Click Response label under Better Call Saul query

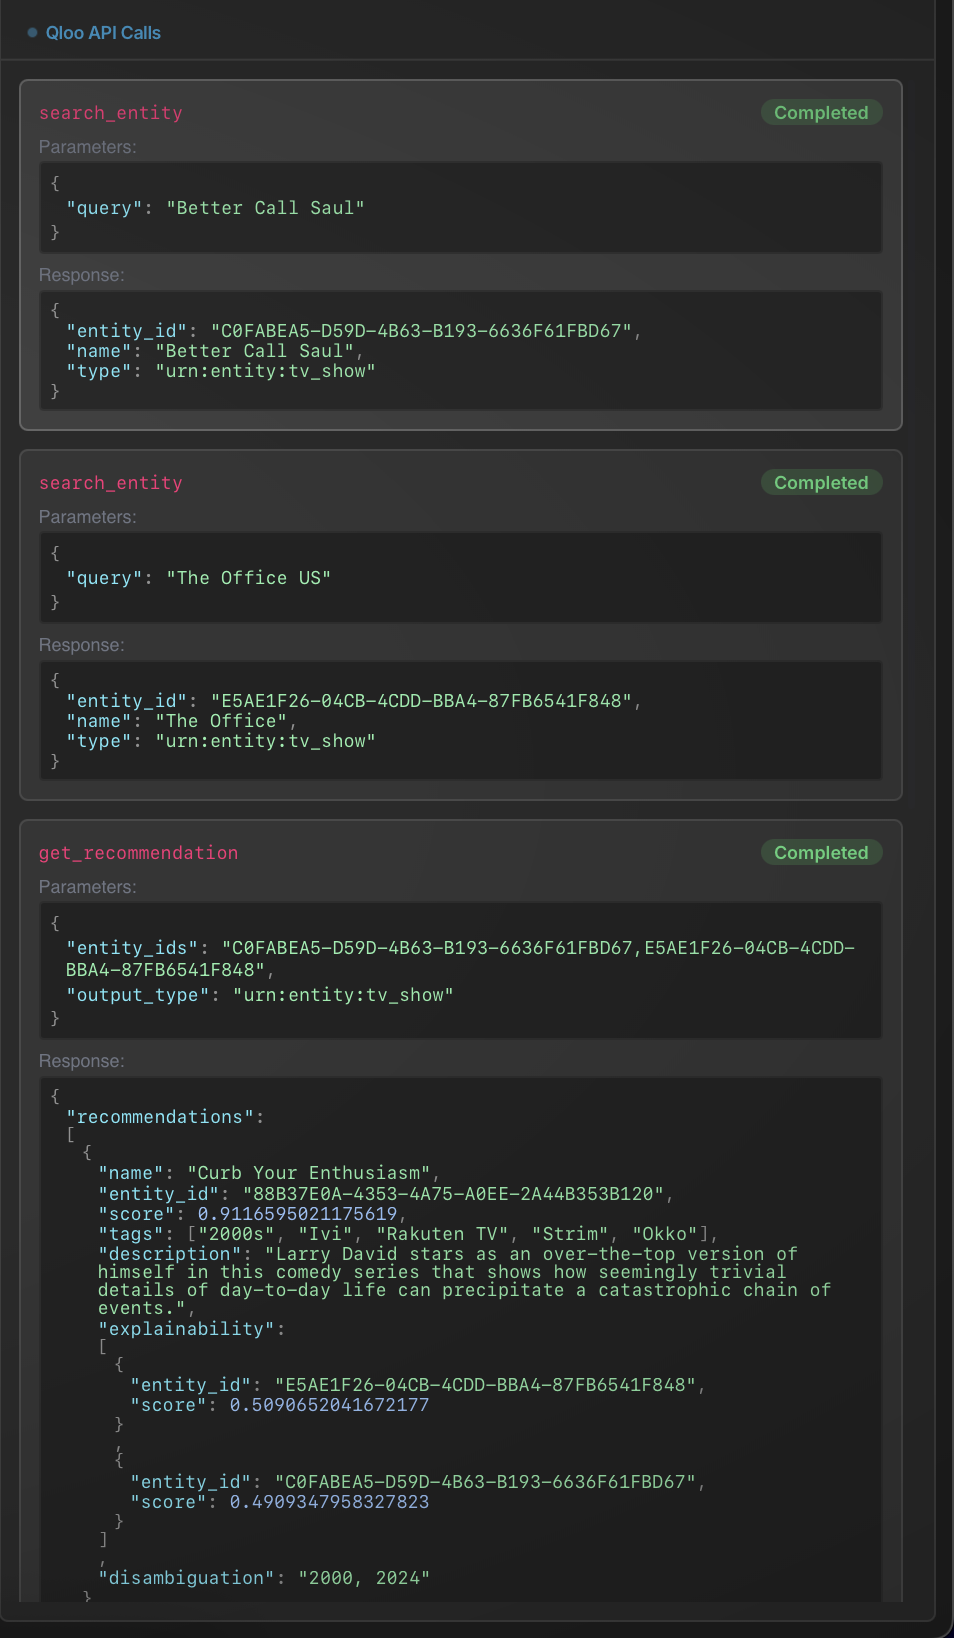82,275
